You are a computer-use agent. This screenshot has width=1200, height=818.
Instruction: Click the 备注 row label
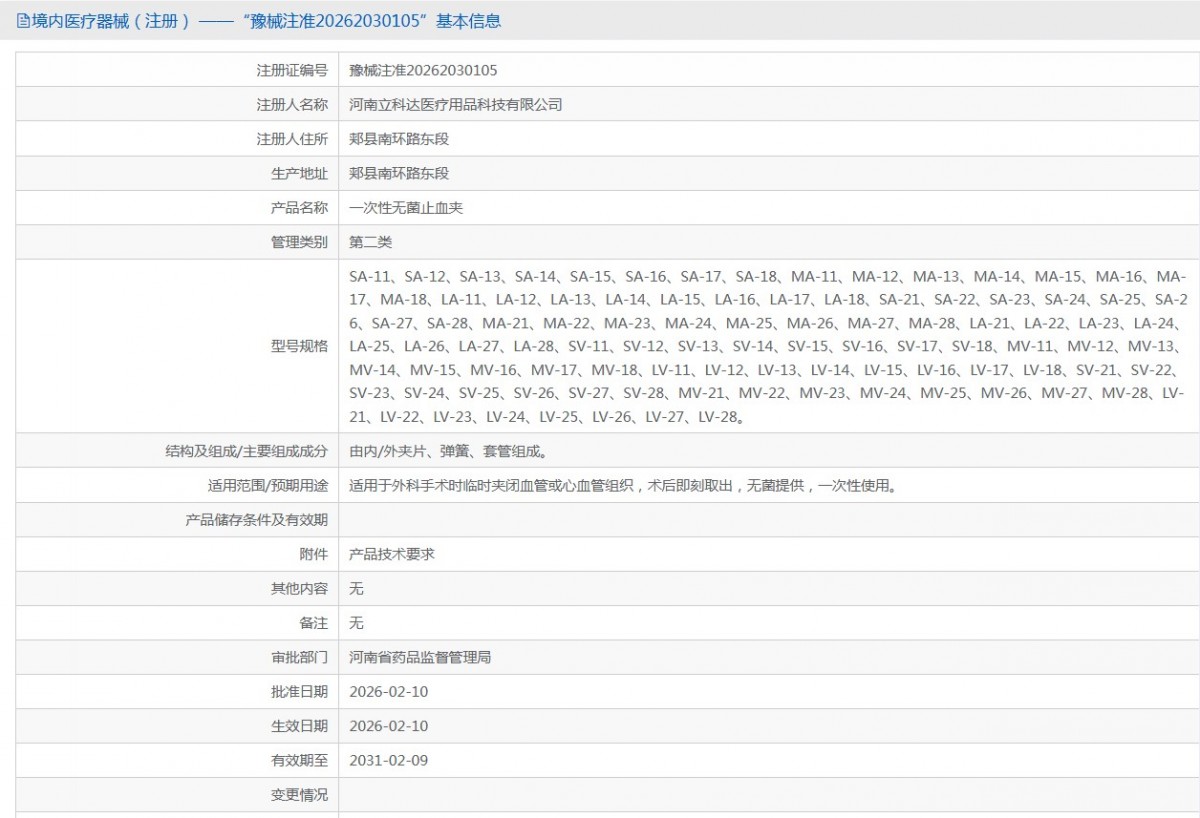[x=313, y=623]
